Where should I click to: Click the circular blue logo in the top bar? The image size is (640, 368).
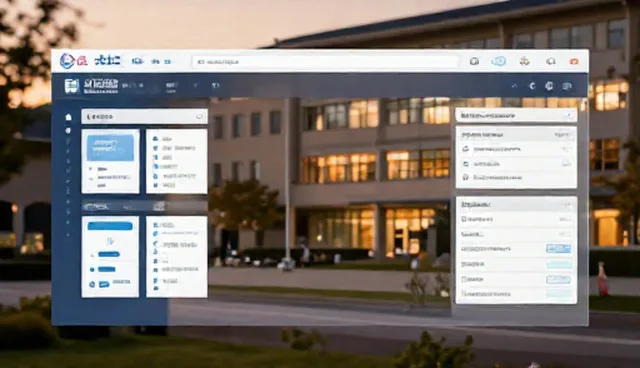[66, 61]
